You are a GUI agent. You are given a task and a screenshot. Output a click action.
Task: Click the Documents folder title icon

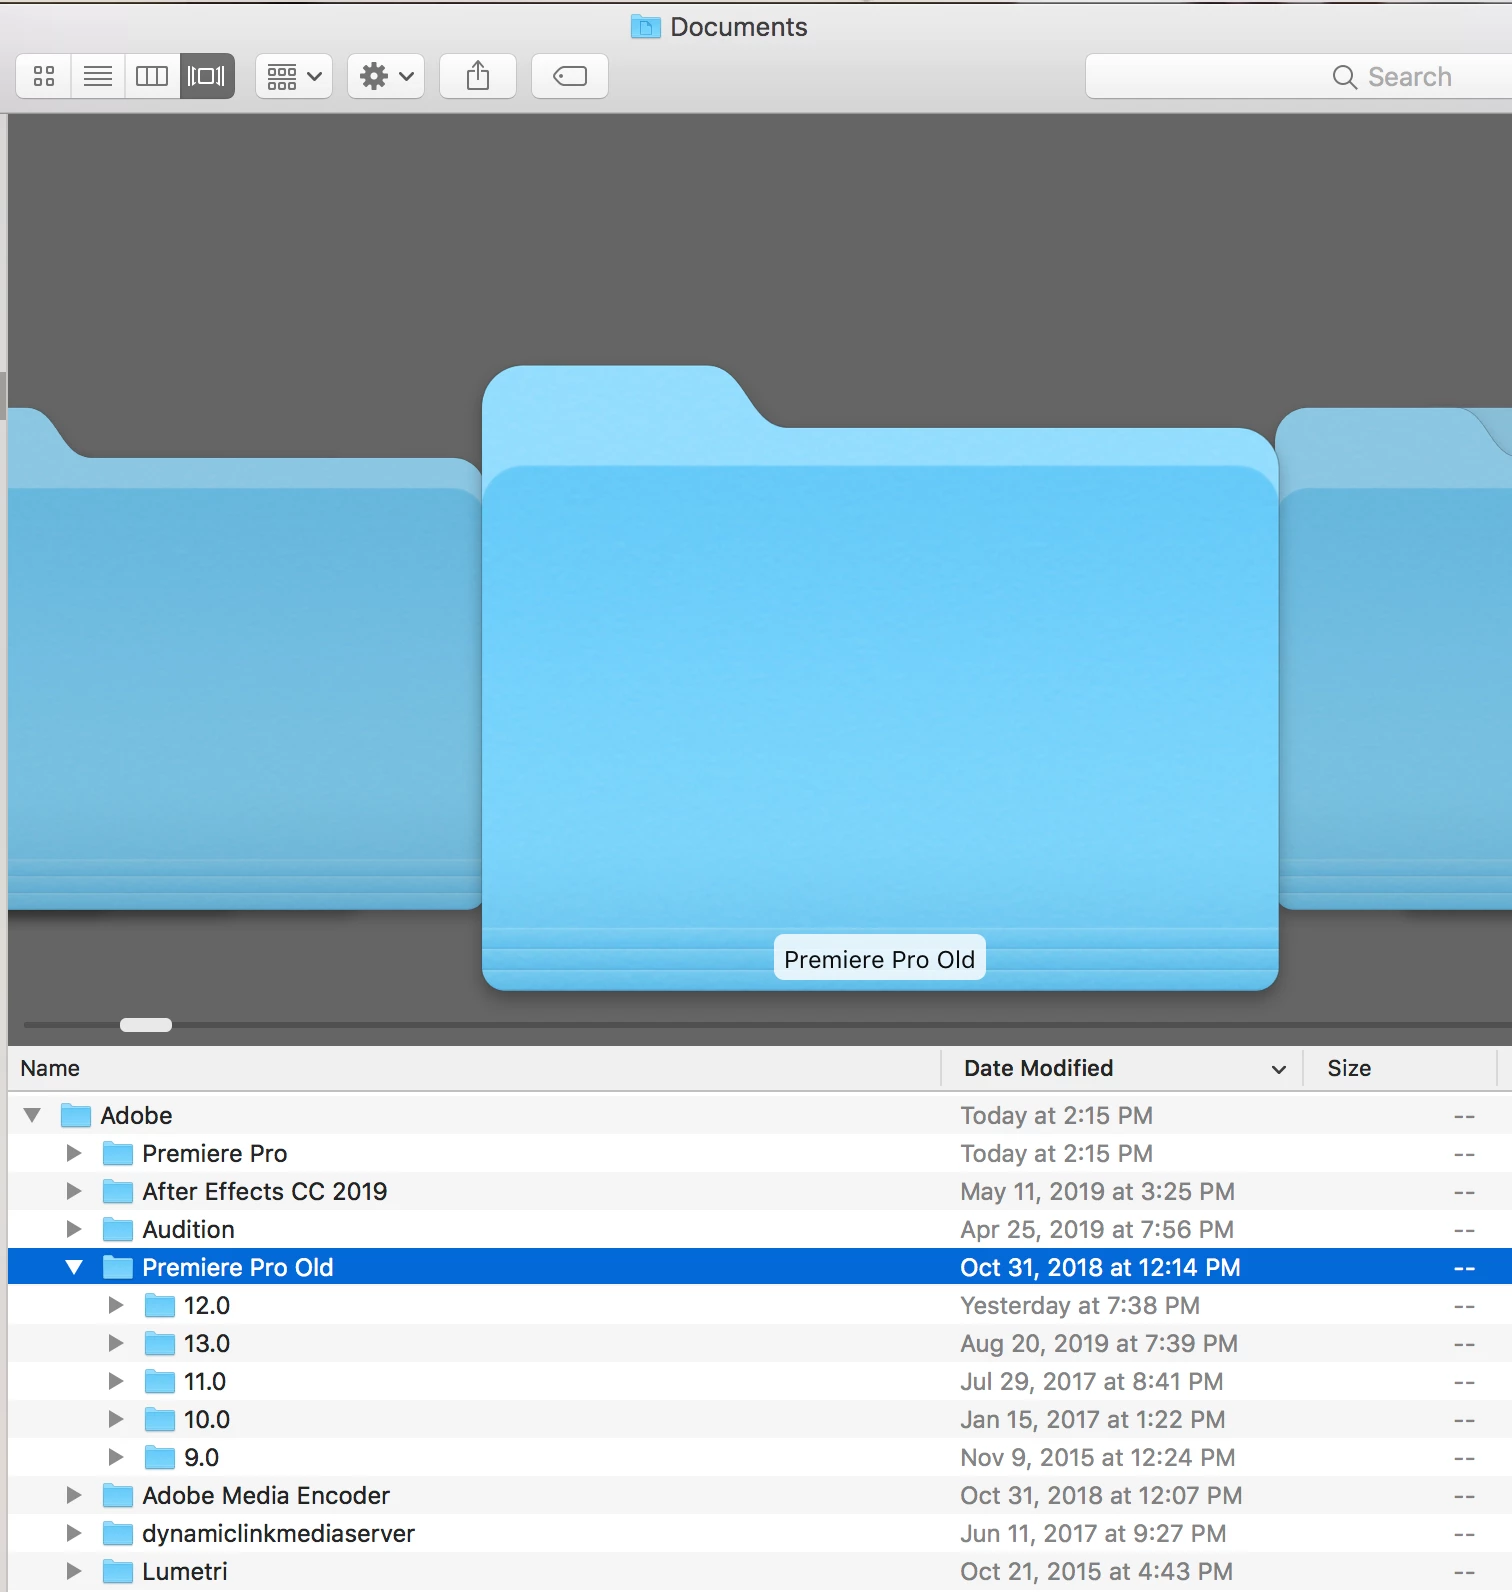[646, 27]
